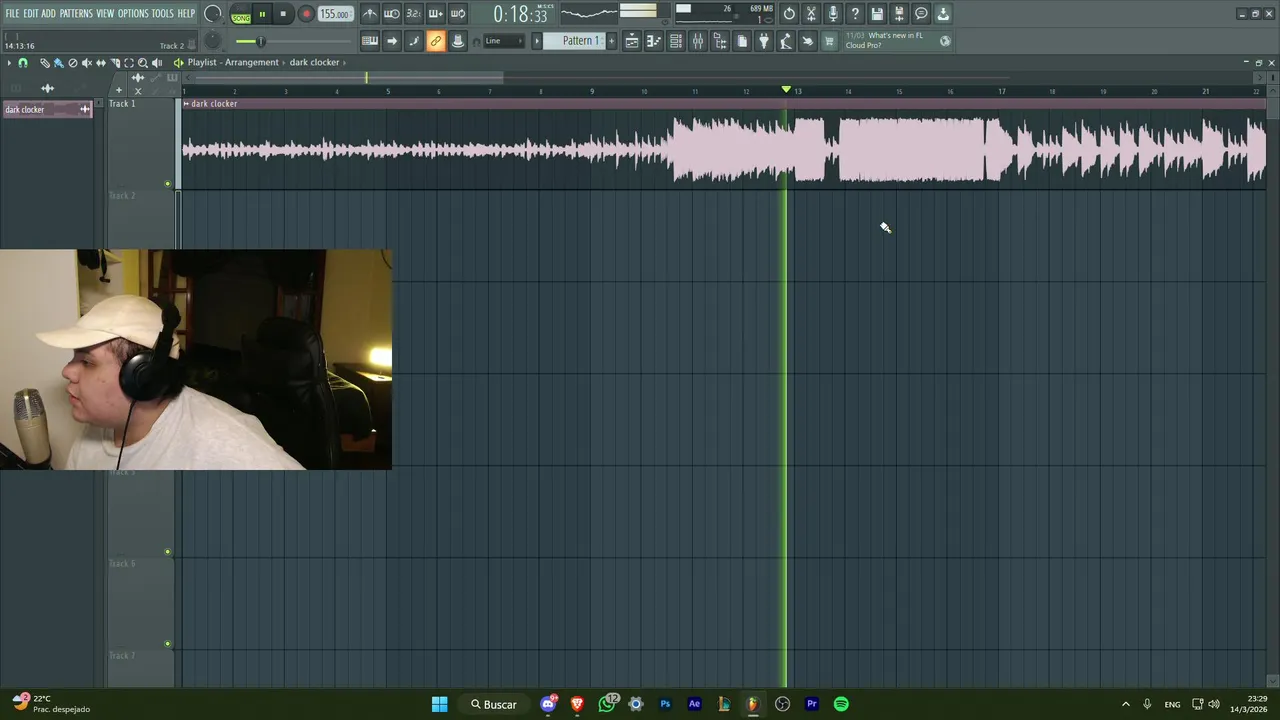1280x720 pixels.
Task: Open the Playlist view icon
Action: [632, 41]
